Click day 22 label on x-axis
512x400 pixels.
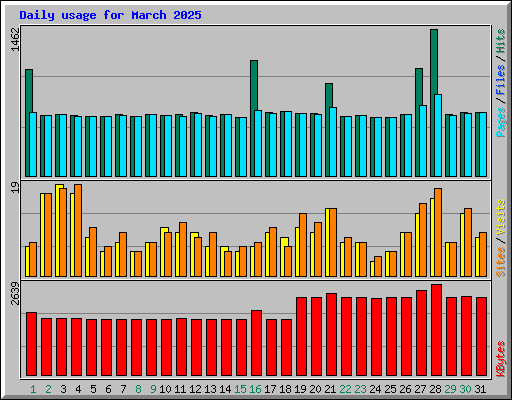tap(345, 389)
